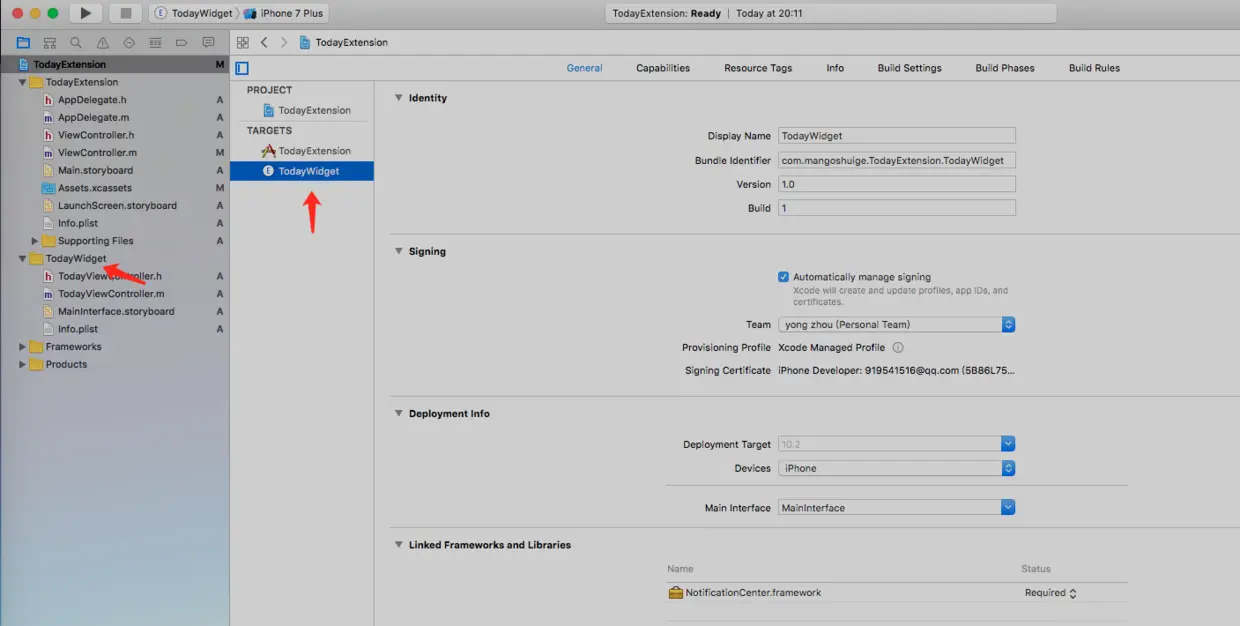1240x626 pixels.
Task: Collapse the TodayExtension project disclosure triangle
Action: tap(22, 82)
